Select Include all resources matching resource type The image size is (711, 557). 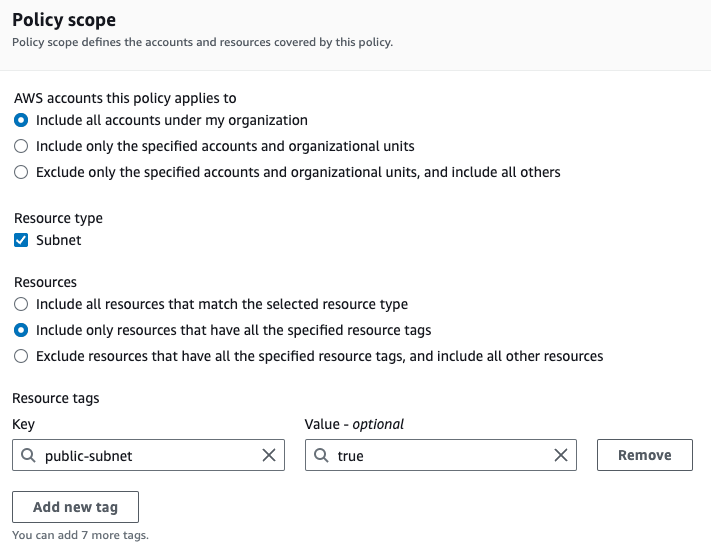[21, 304]
